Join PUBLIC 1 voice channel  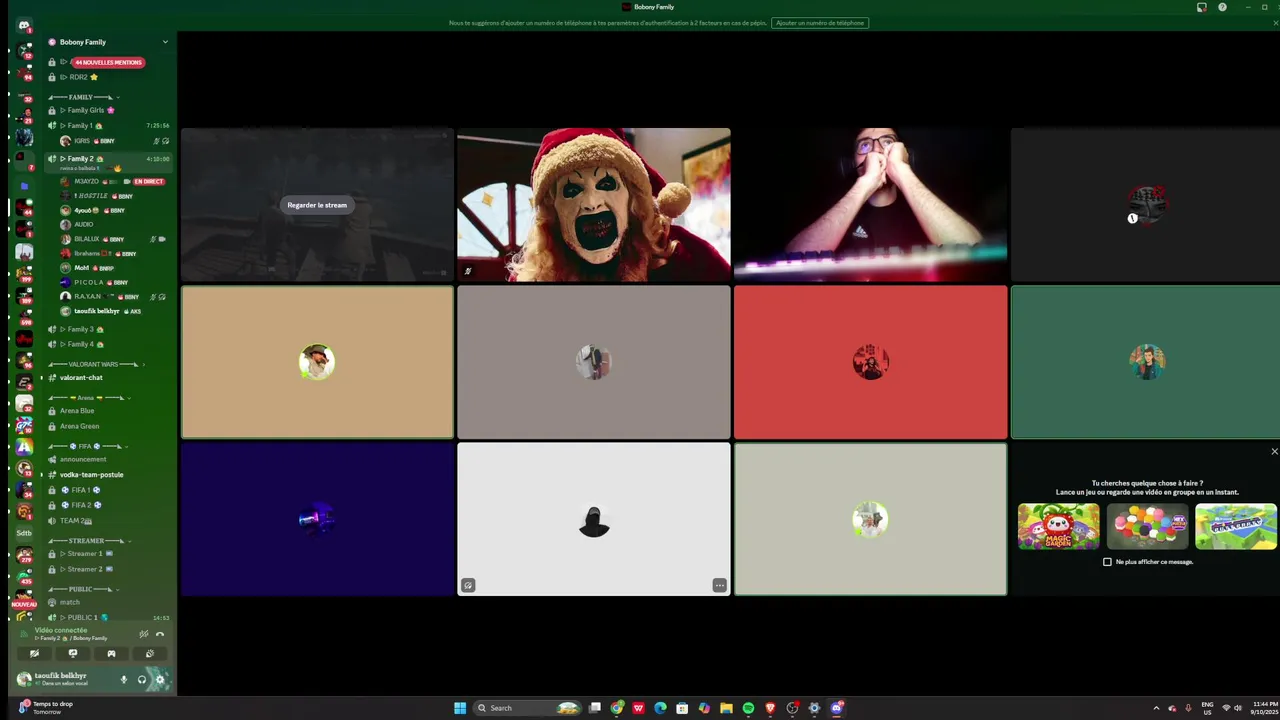click(x=108, y=617)
